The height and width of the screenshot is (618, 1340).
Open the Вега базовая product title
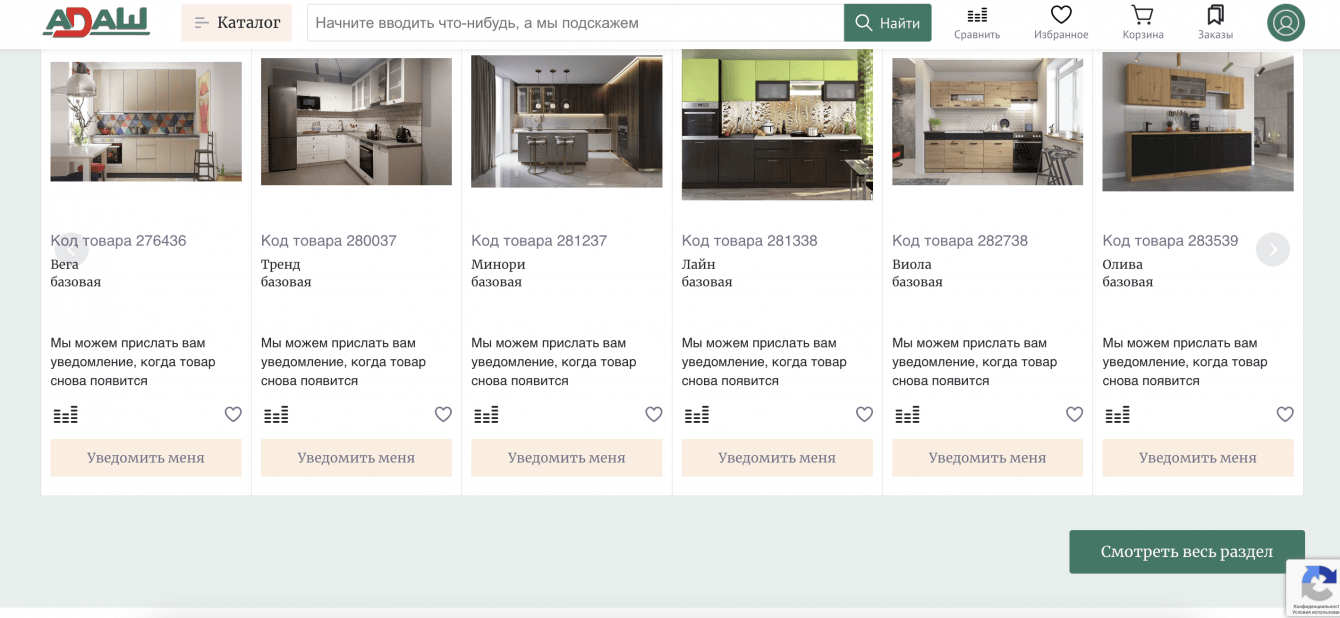[76, 273]
